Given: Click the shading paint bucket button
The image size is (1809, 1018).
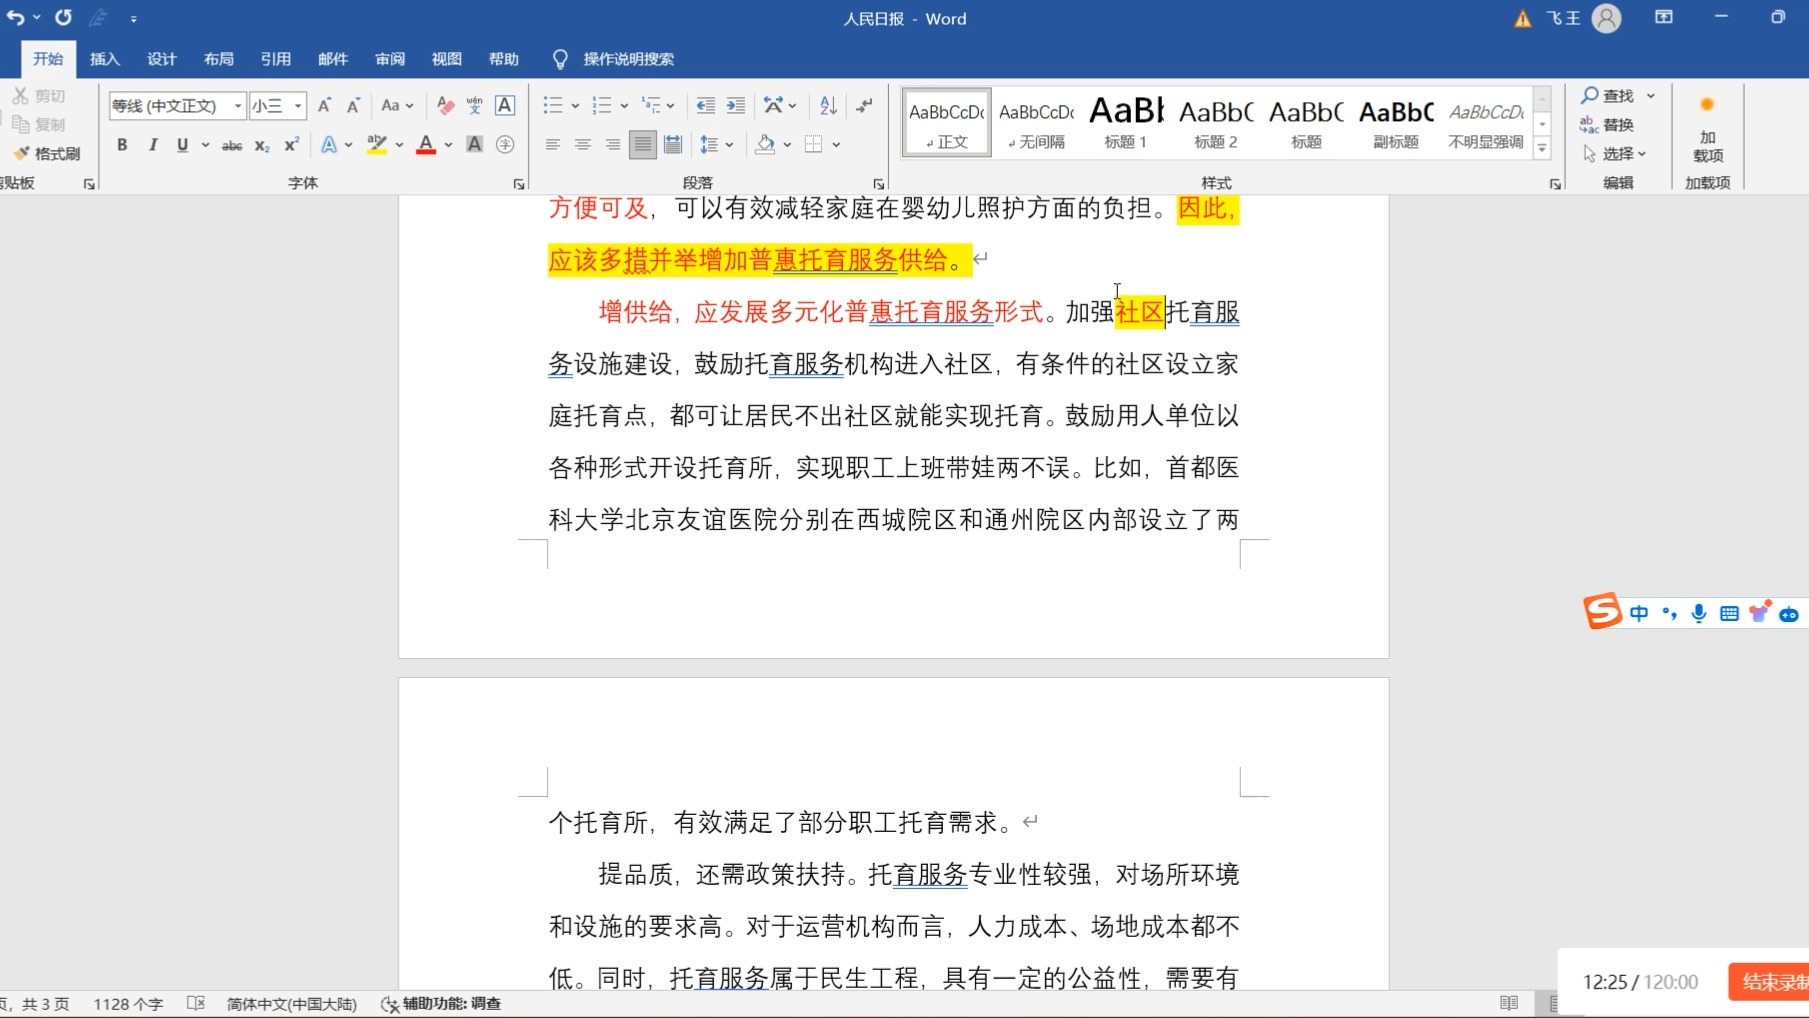Looking at the screenshot, I should (x=765, y=145).
